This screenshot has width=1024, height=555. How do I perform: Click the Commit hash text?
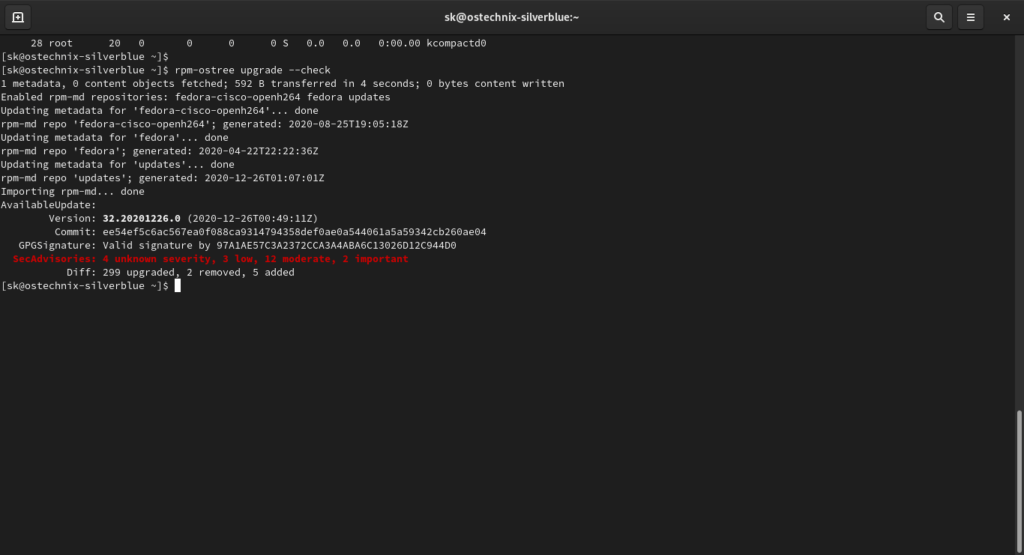point(294,232)
